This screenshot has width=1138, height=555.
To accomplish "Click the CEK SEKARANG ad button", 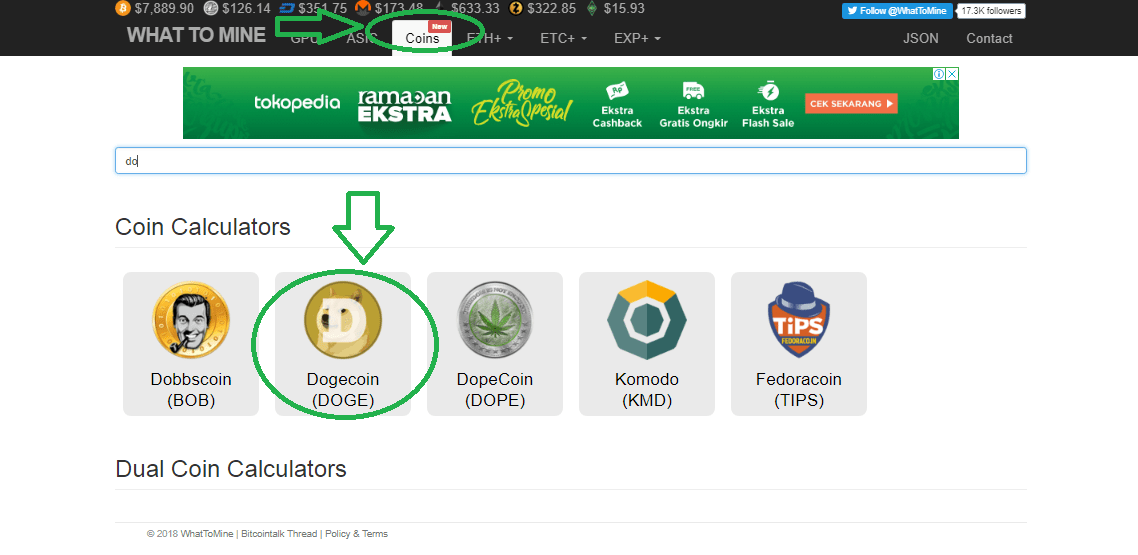I will click(x=851, y=104).
